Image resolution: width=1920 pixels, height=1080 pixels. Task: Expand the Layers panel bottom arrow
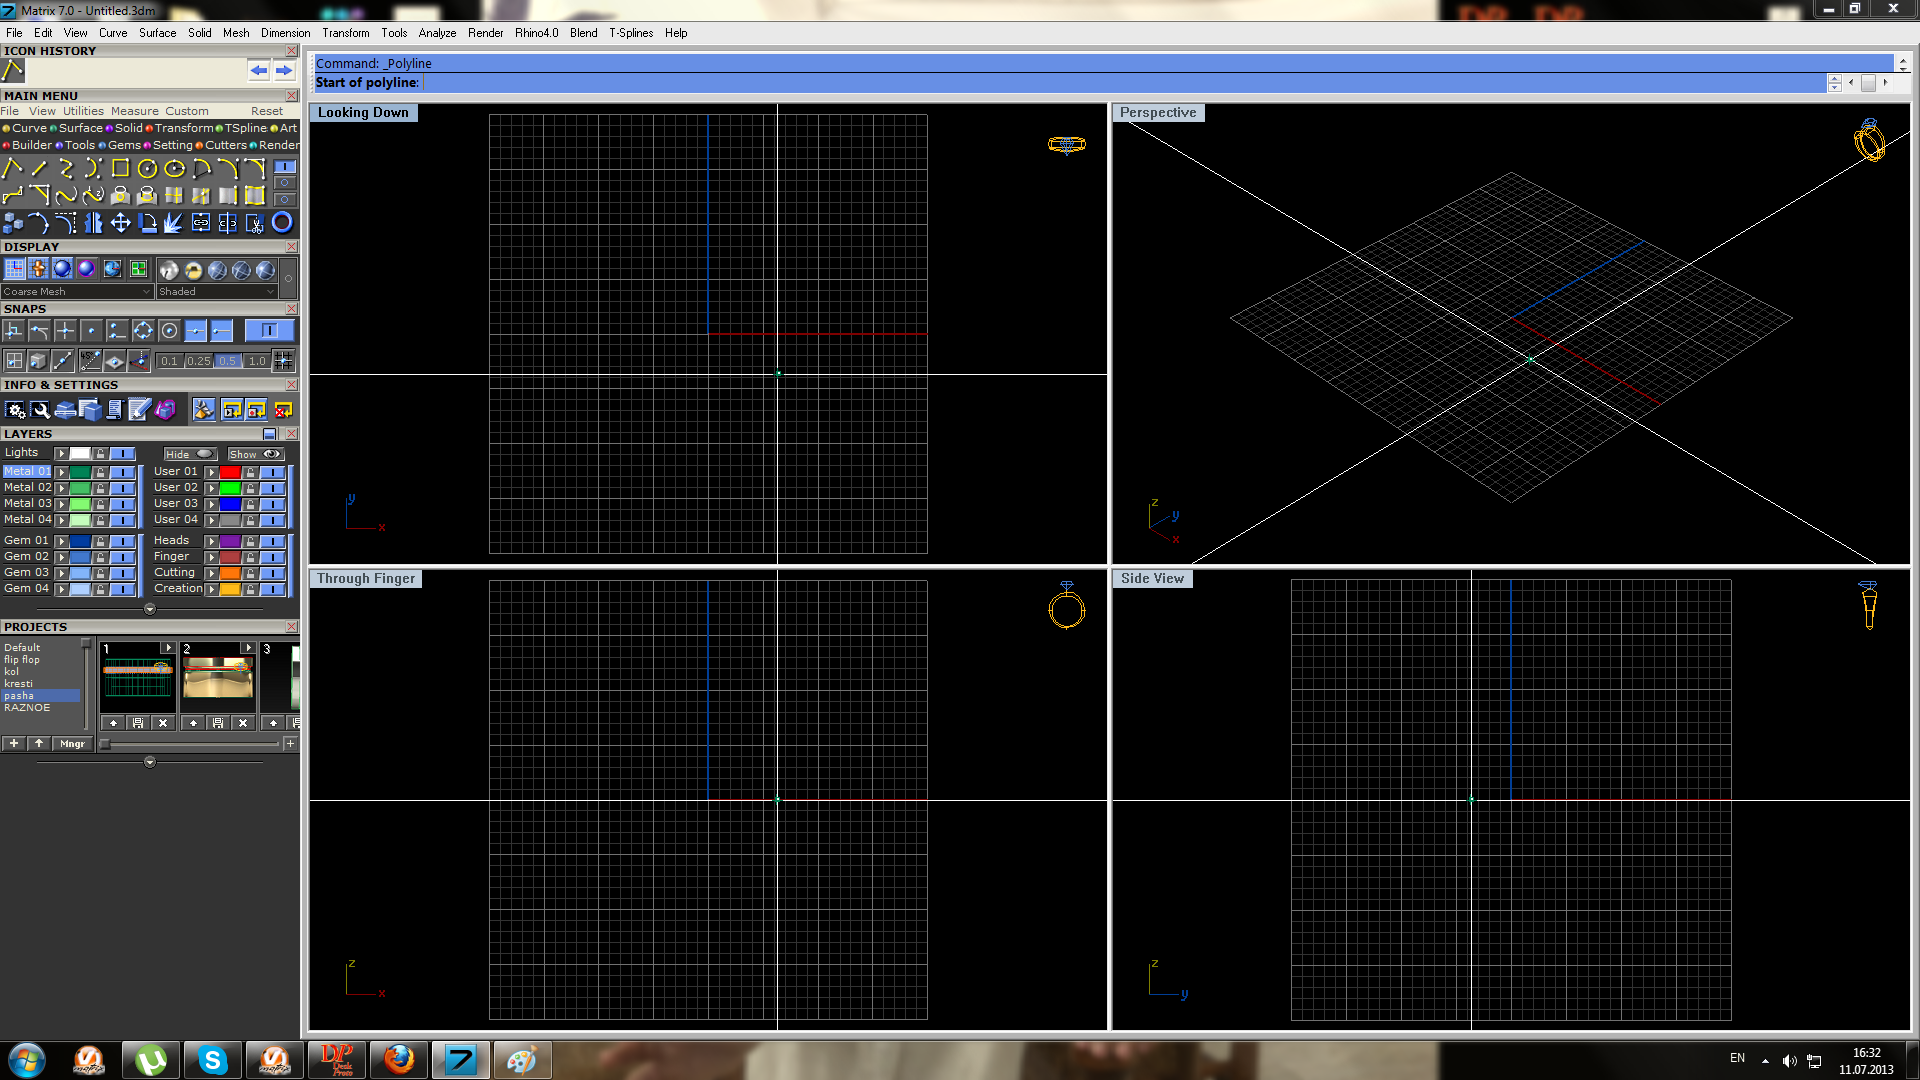(x=150, y=609)
